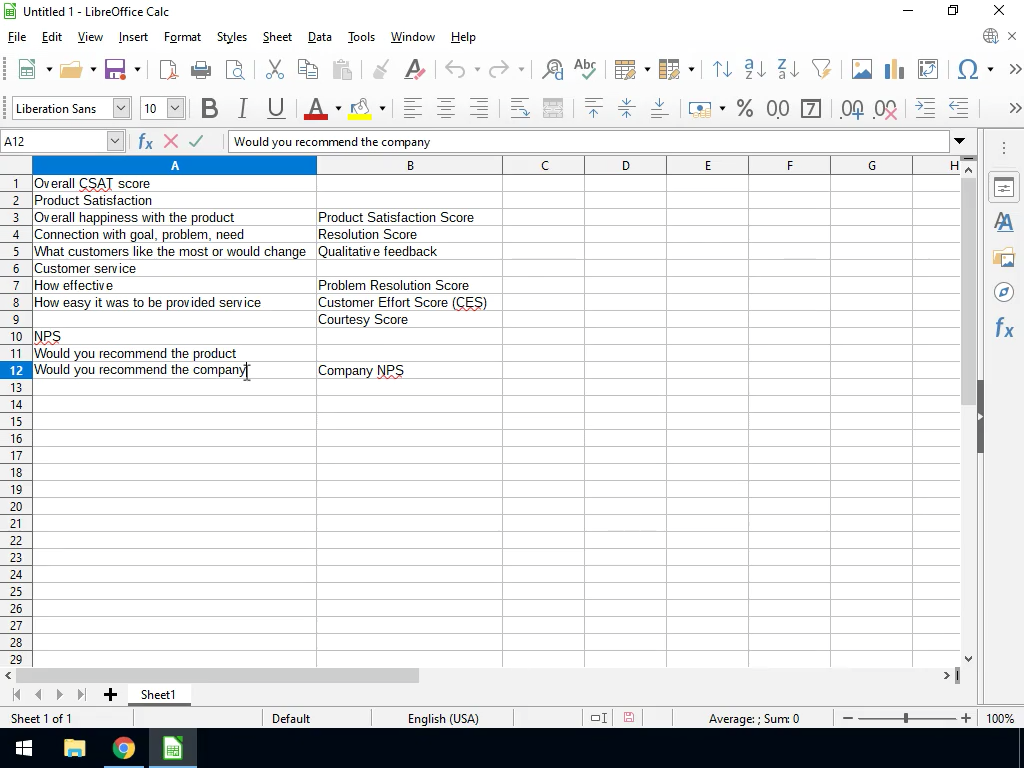The width and height of the screenshot is (1024, 768).
Task: Open Font Color dropdown arrow
Action: coord(338,108)
